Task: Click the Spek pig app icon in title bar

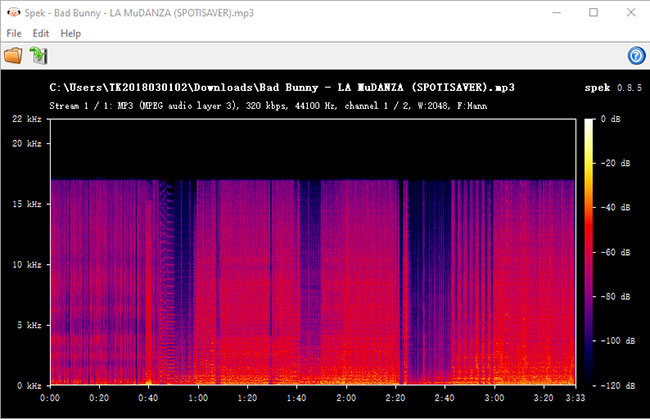Action: click(x=14, y=12)
